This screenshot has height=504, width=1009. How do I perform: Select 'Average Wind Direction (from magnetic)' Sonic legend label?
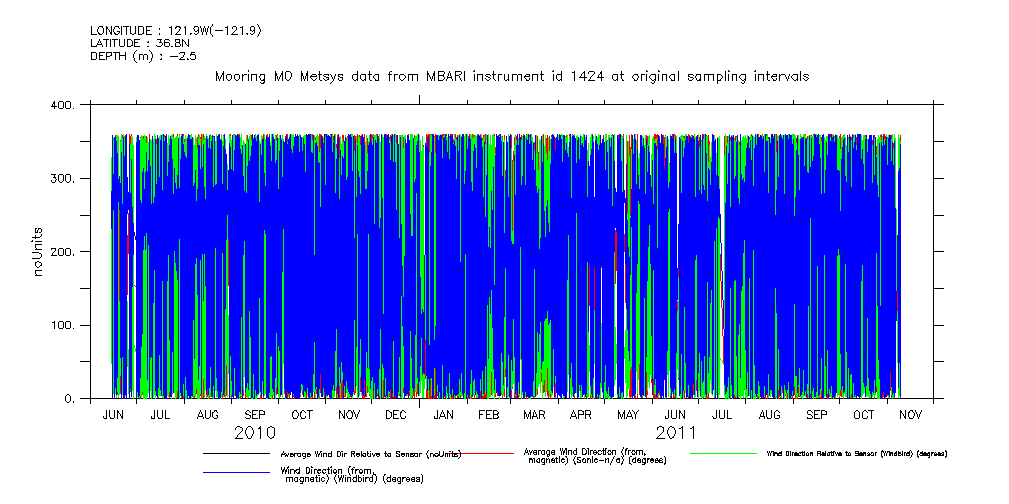click(594, 455)
